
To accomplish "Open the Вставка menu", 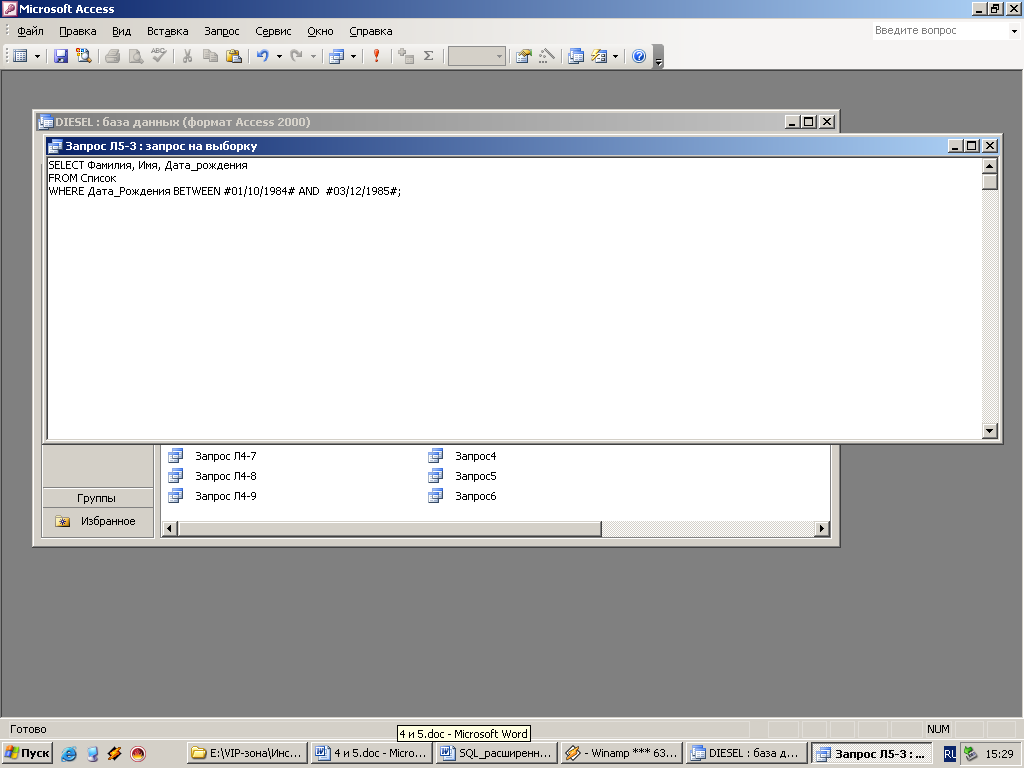I will 167,31.
